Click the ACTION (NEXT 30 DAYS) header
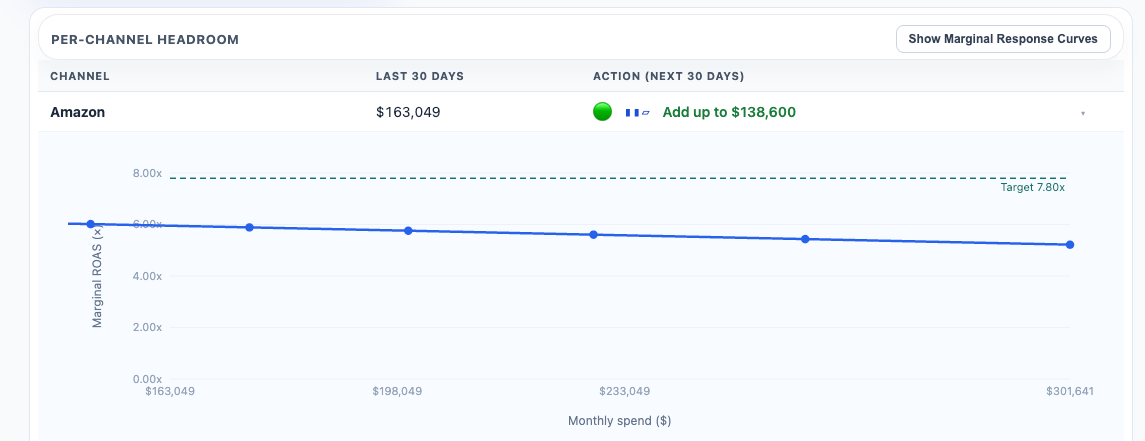Viewport: 1145px width, 441px height. 669,76
